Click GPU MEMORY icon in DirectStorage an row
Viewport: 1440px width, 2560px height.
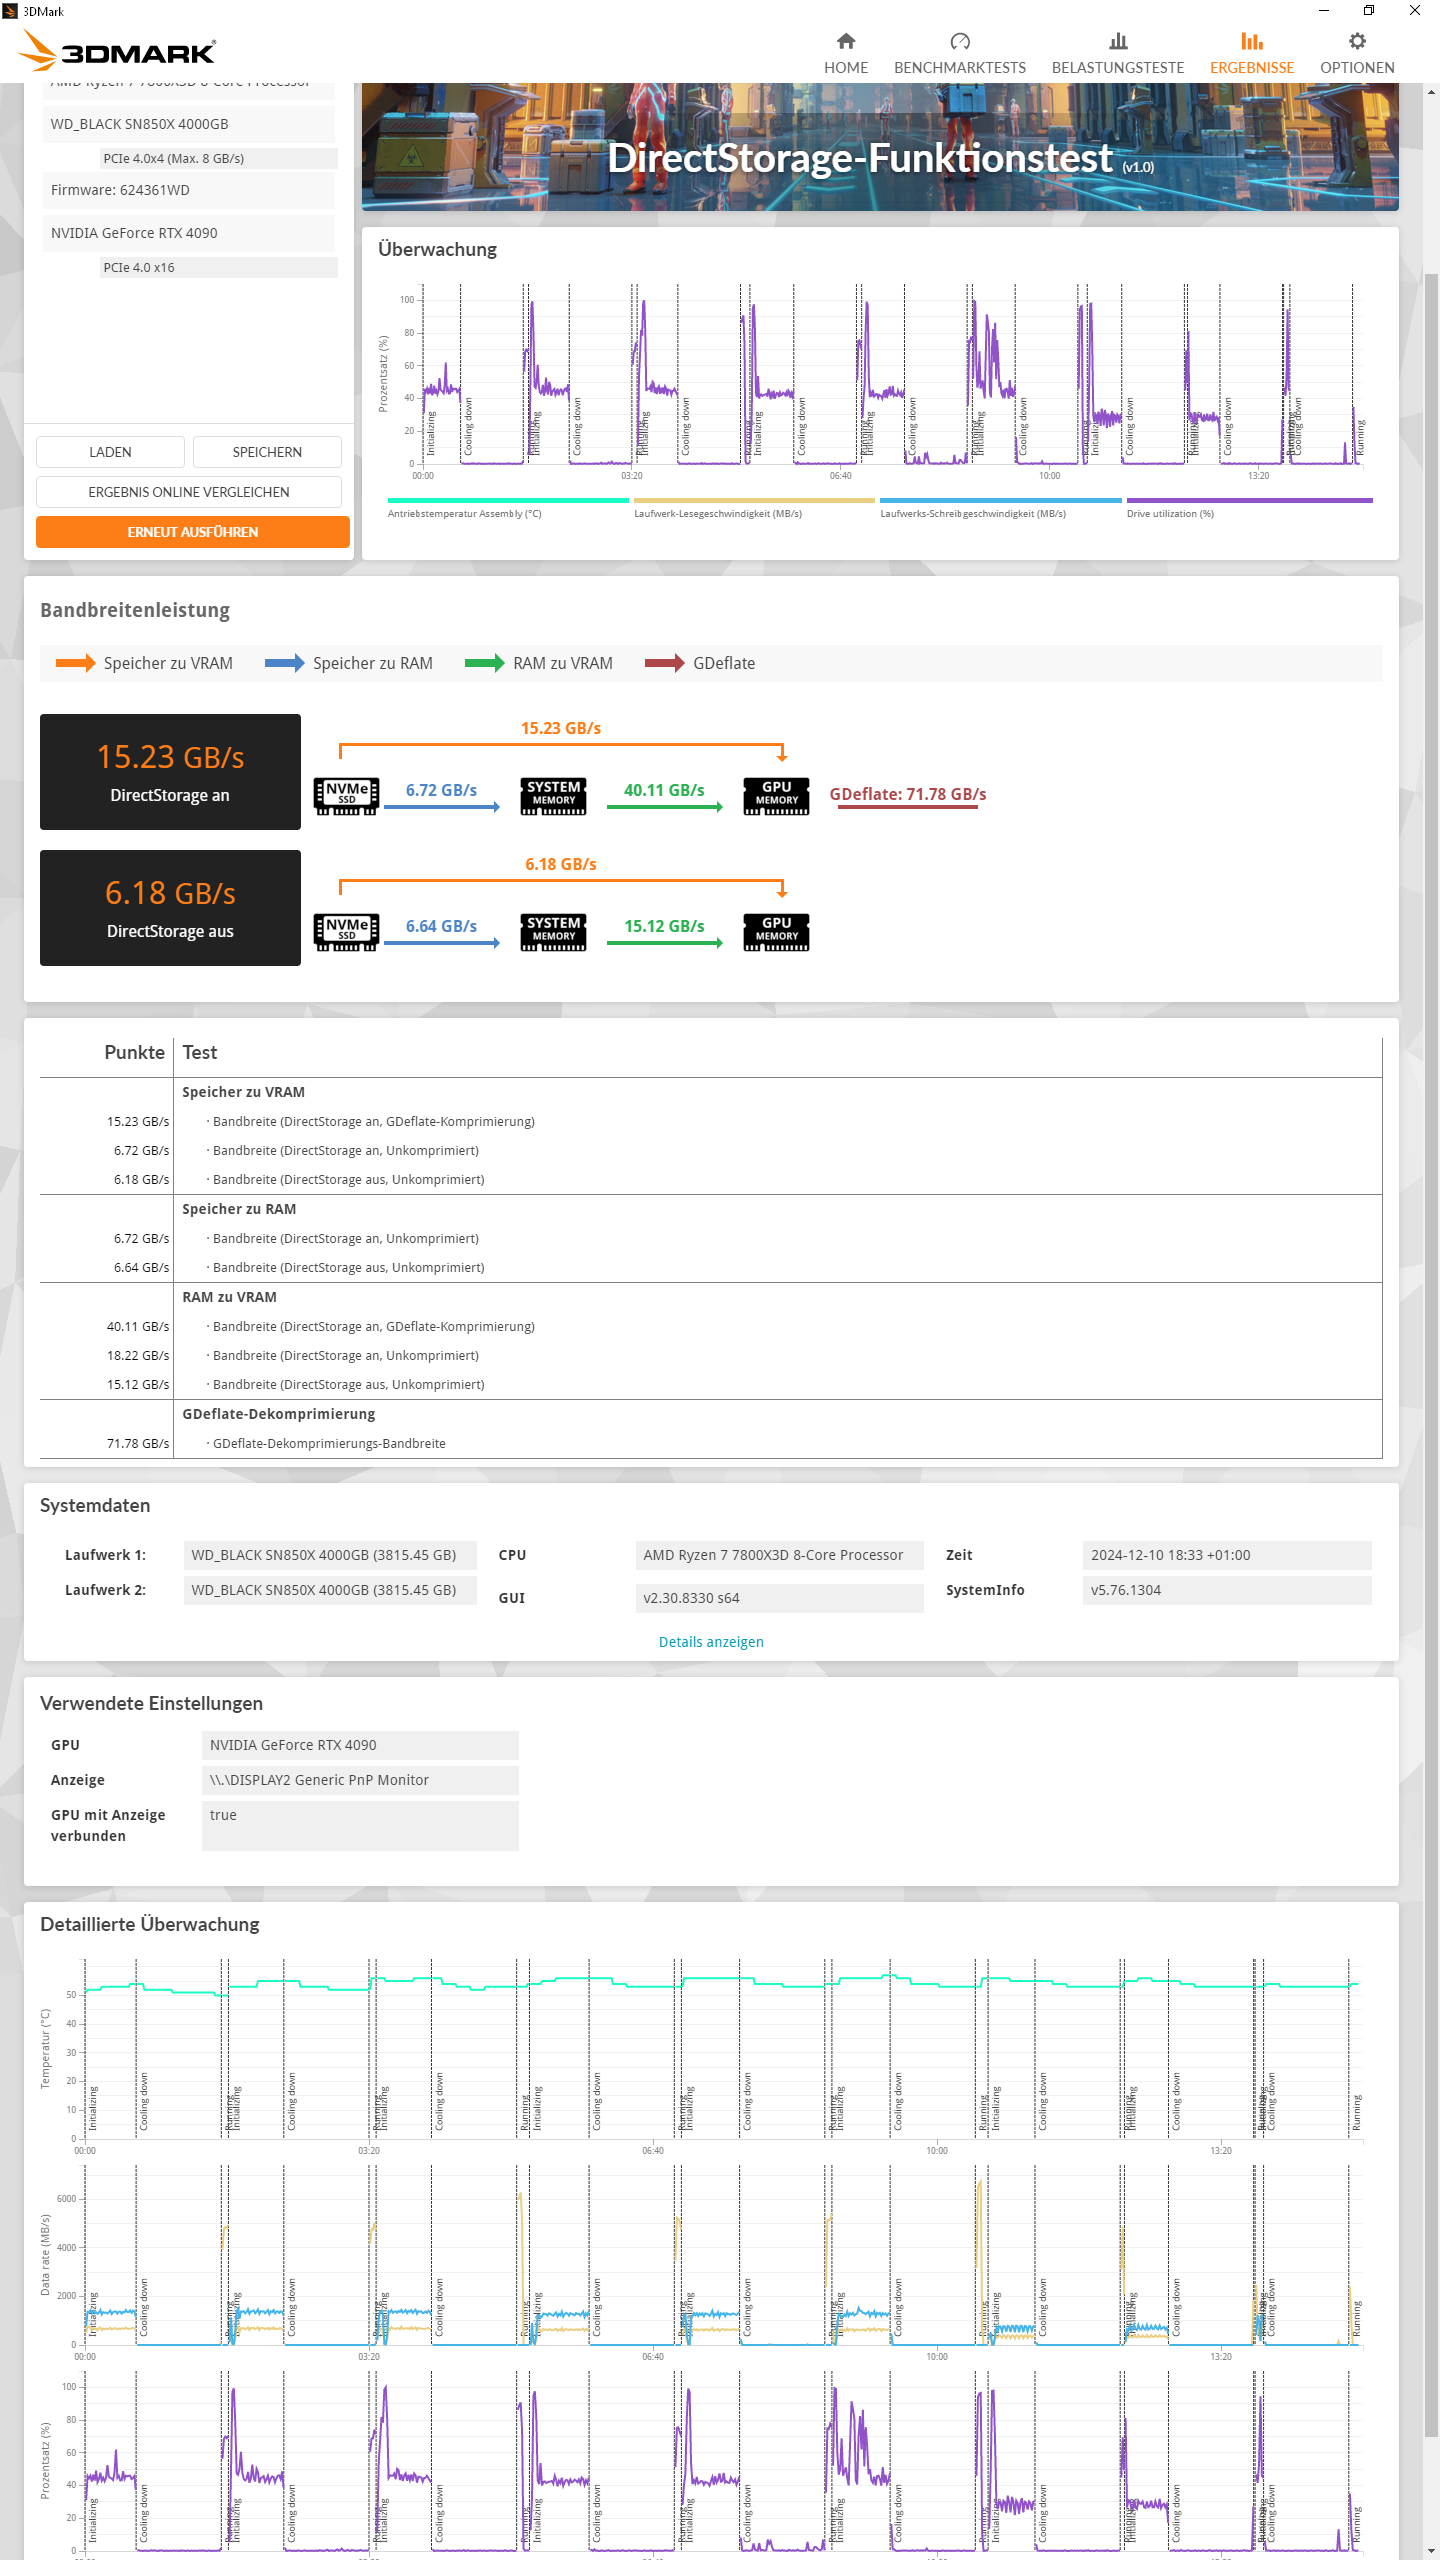click(777, 796)
